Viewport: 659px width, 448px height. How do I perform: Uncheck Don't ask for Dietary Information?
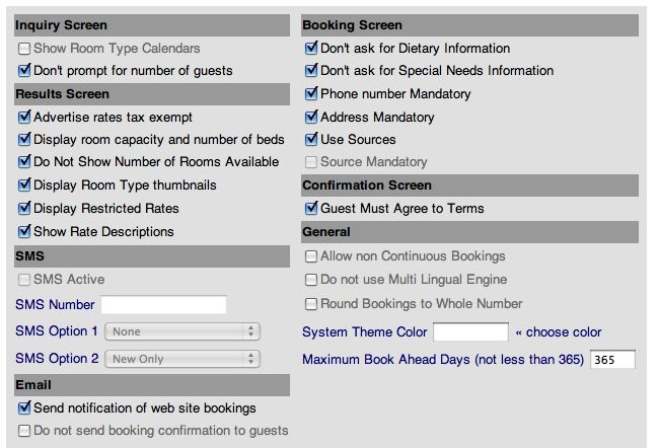pos(311,48)
